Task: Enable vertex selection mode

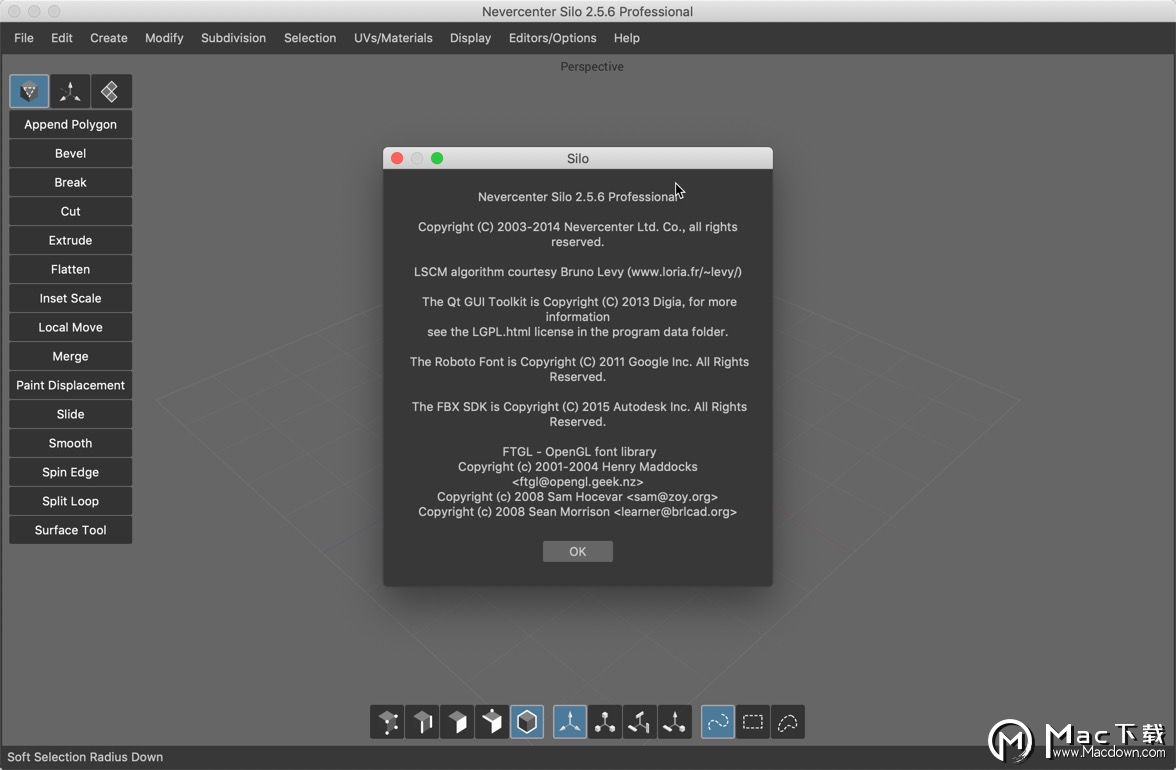Action: (388, 722)
